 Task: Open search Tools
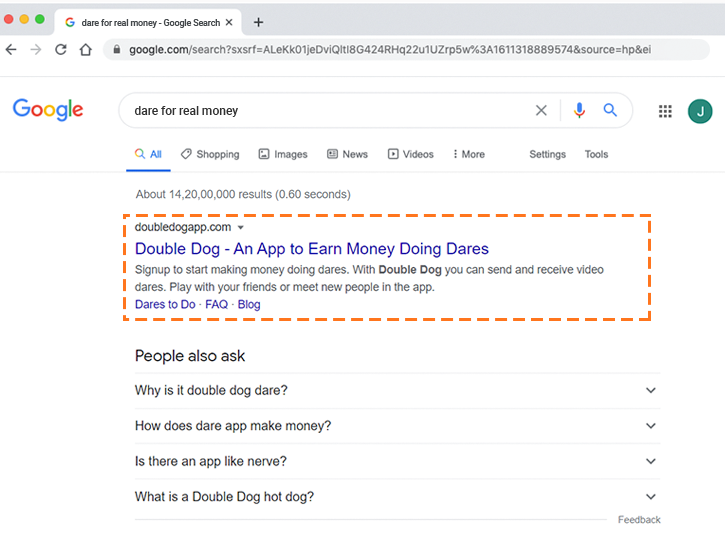coord(596,154)
